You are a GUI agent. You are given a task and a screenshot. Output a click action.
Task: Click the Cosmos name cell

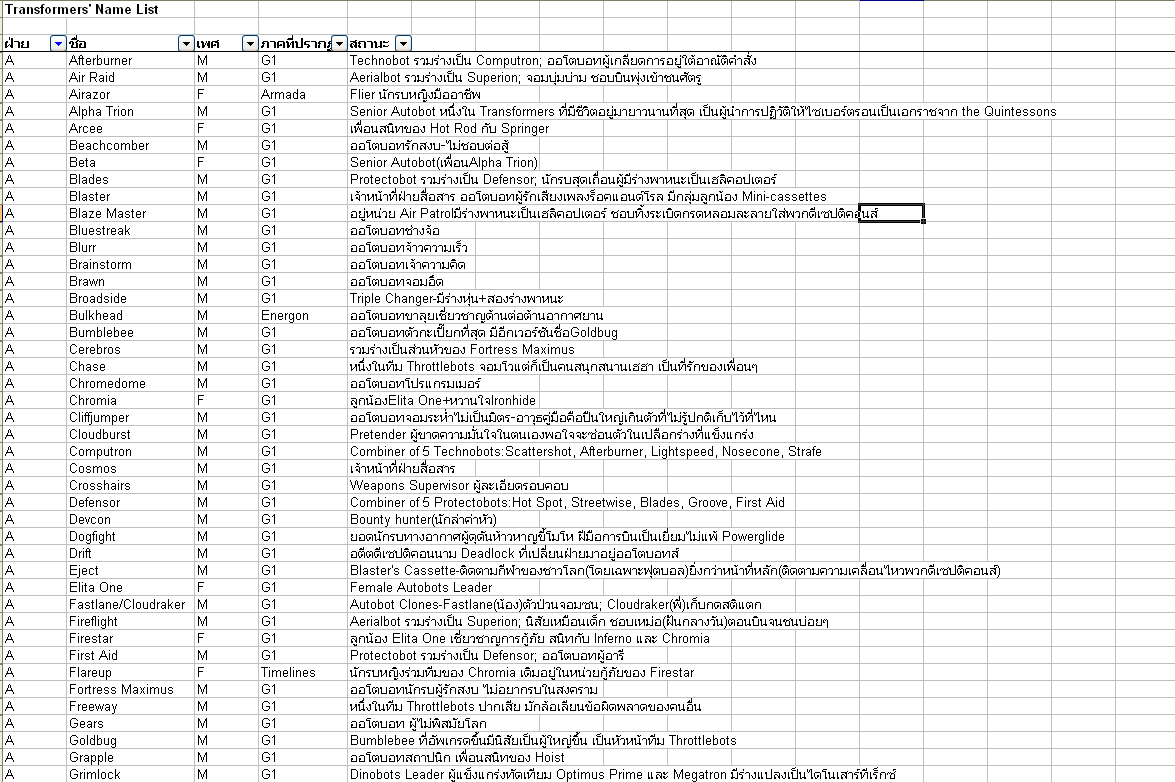point(130,469)
